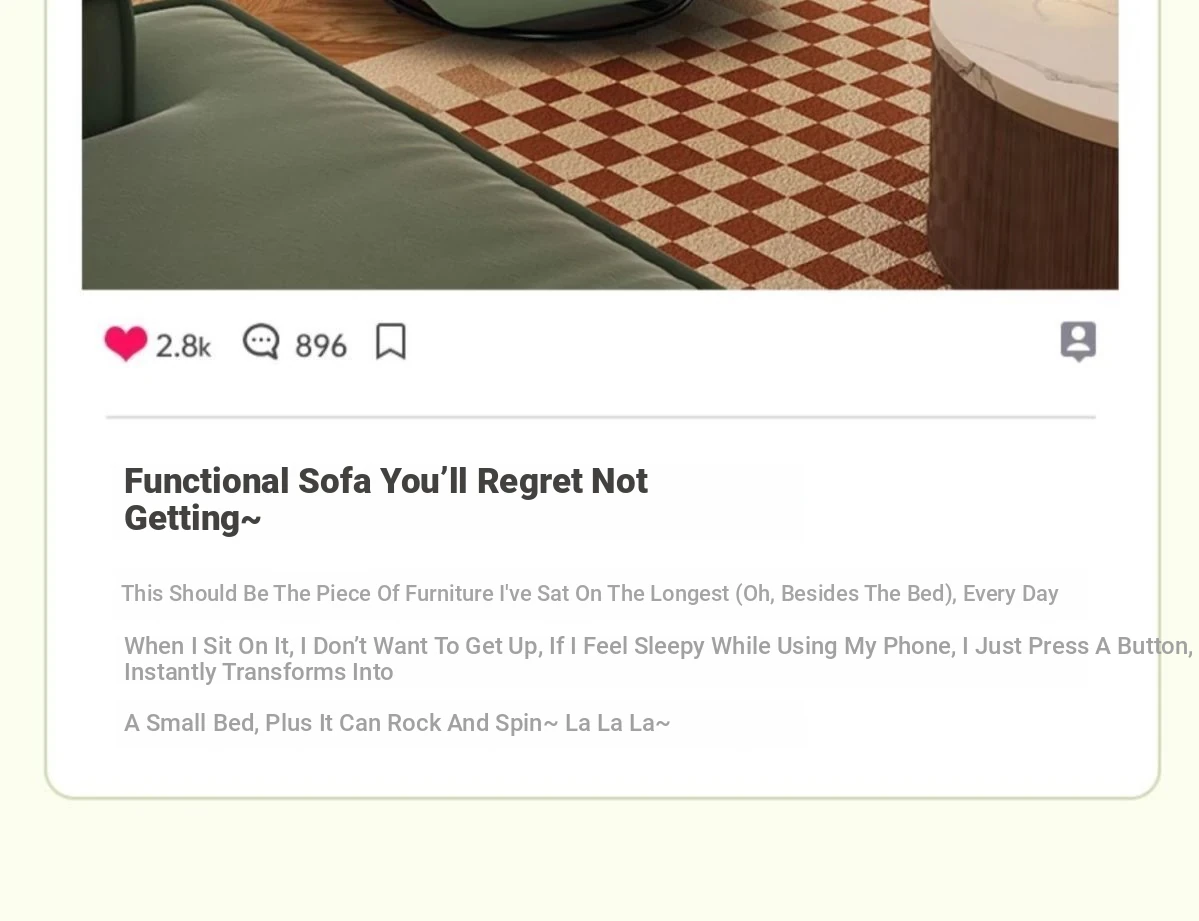
Task: Open comments via the speech bubble icon
Action: click(x=262, y=341)
